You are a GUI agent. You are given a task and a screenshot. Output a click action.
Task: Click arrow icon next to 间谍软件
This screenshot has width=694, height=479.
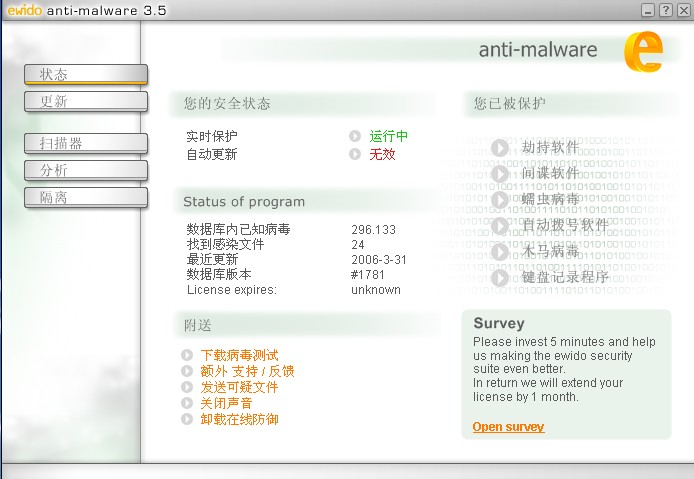tap(500, 174)
